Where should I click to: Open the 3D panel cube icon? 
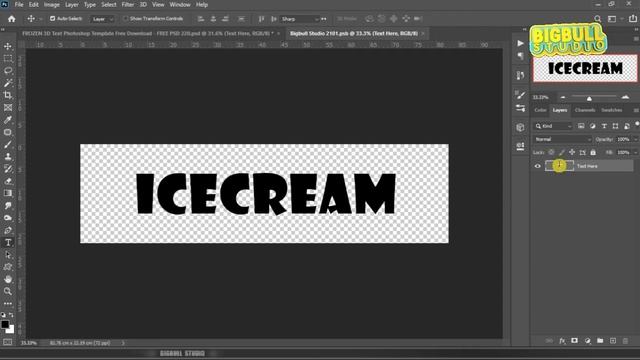(520, 127)
